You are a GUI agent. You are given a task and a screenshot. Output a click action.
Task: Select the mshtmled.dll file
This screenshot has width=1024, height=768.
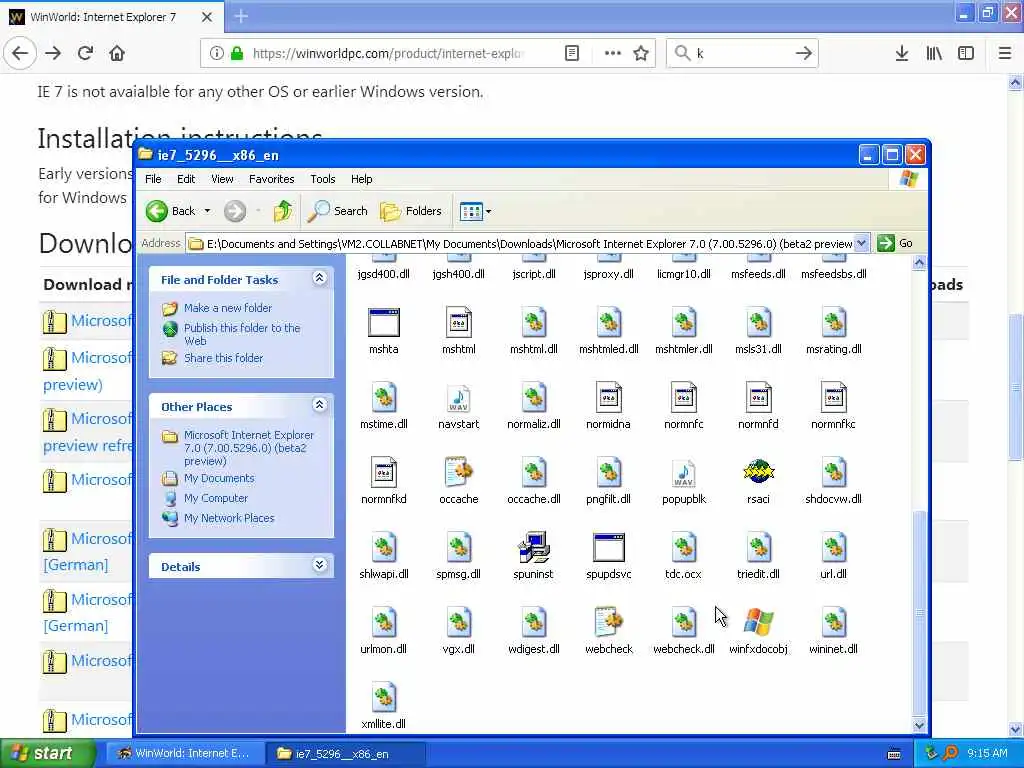(x=608, y=323)
